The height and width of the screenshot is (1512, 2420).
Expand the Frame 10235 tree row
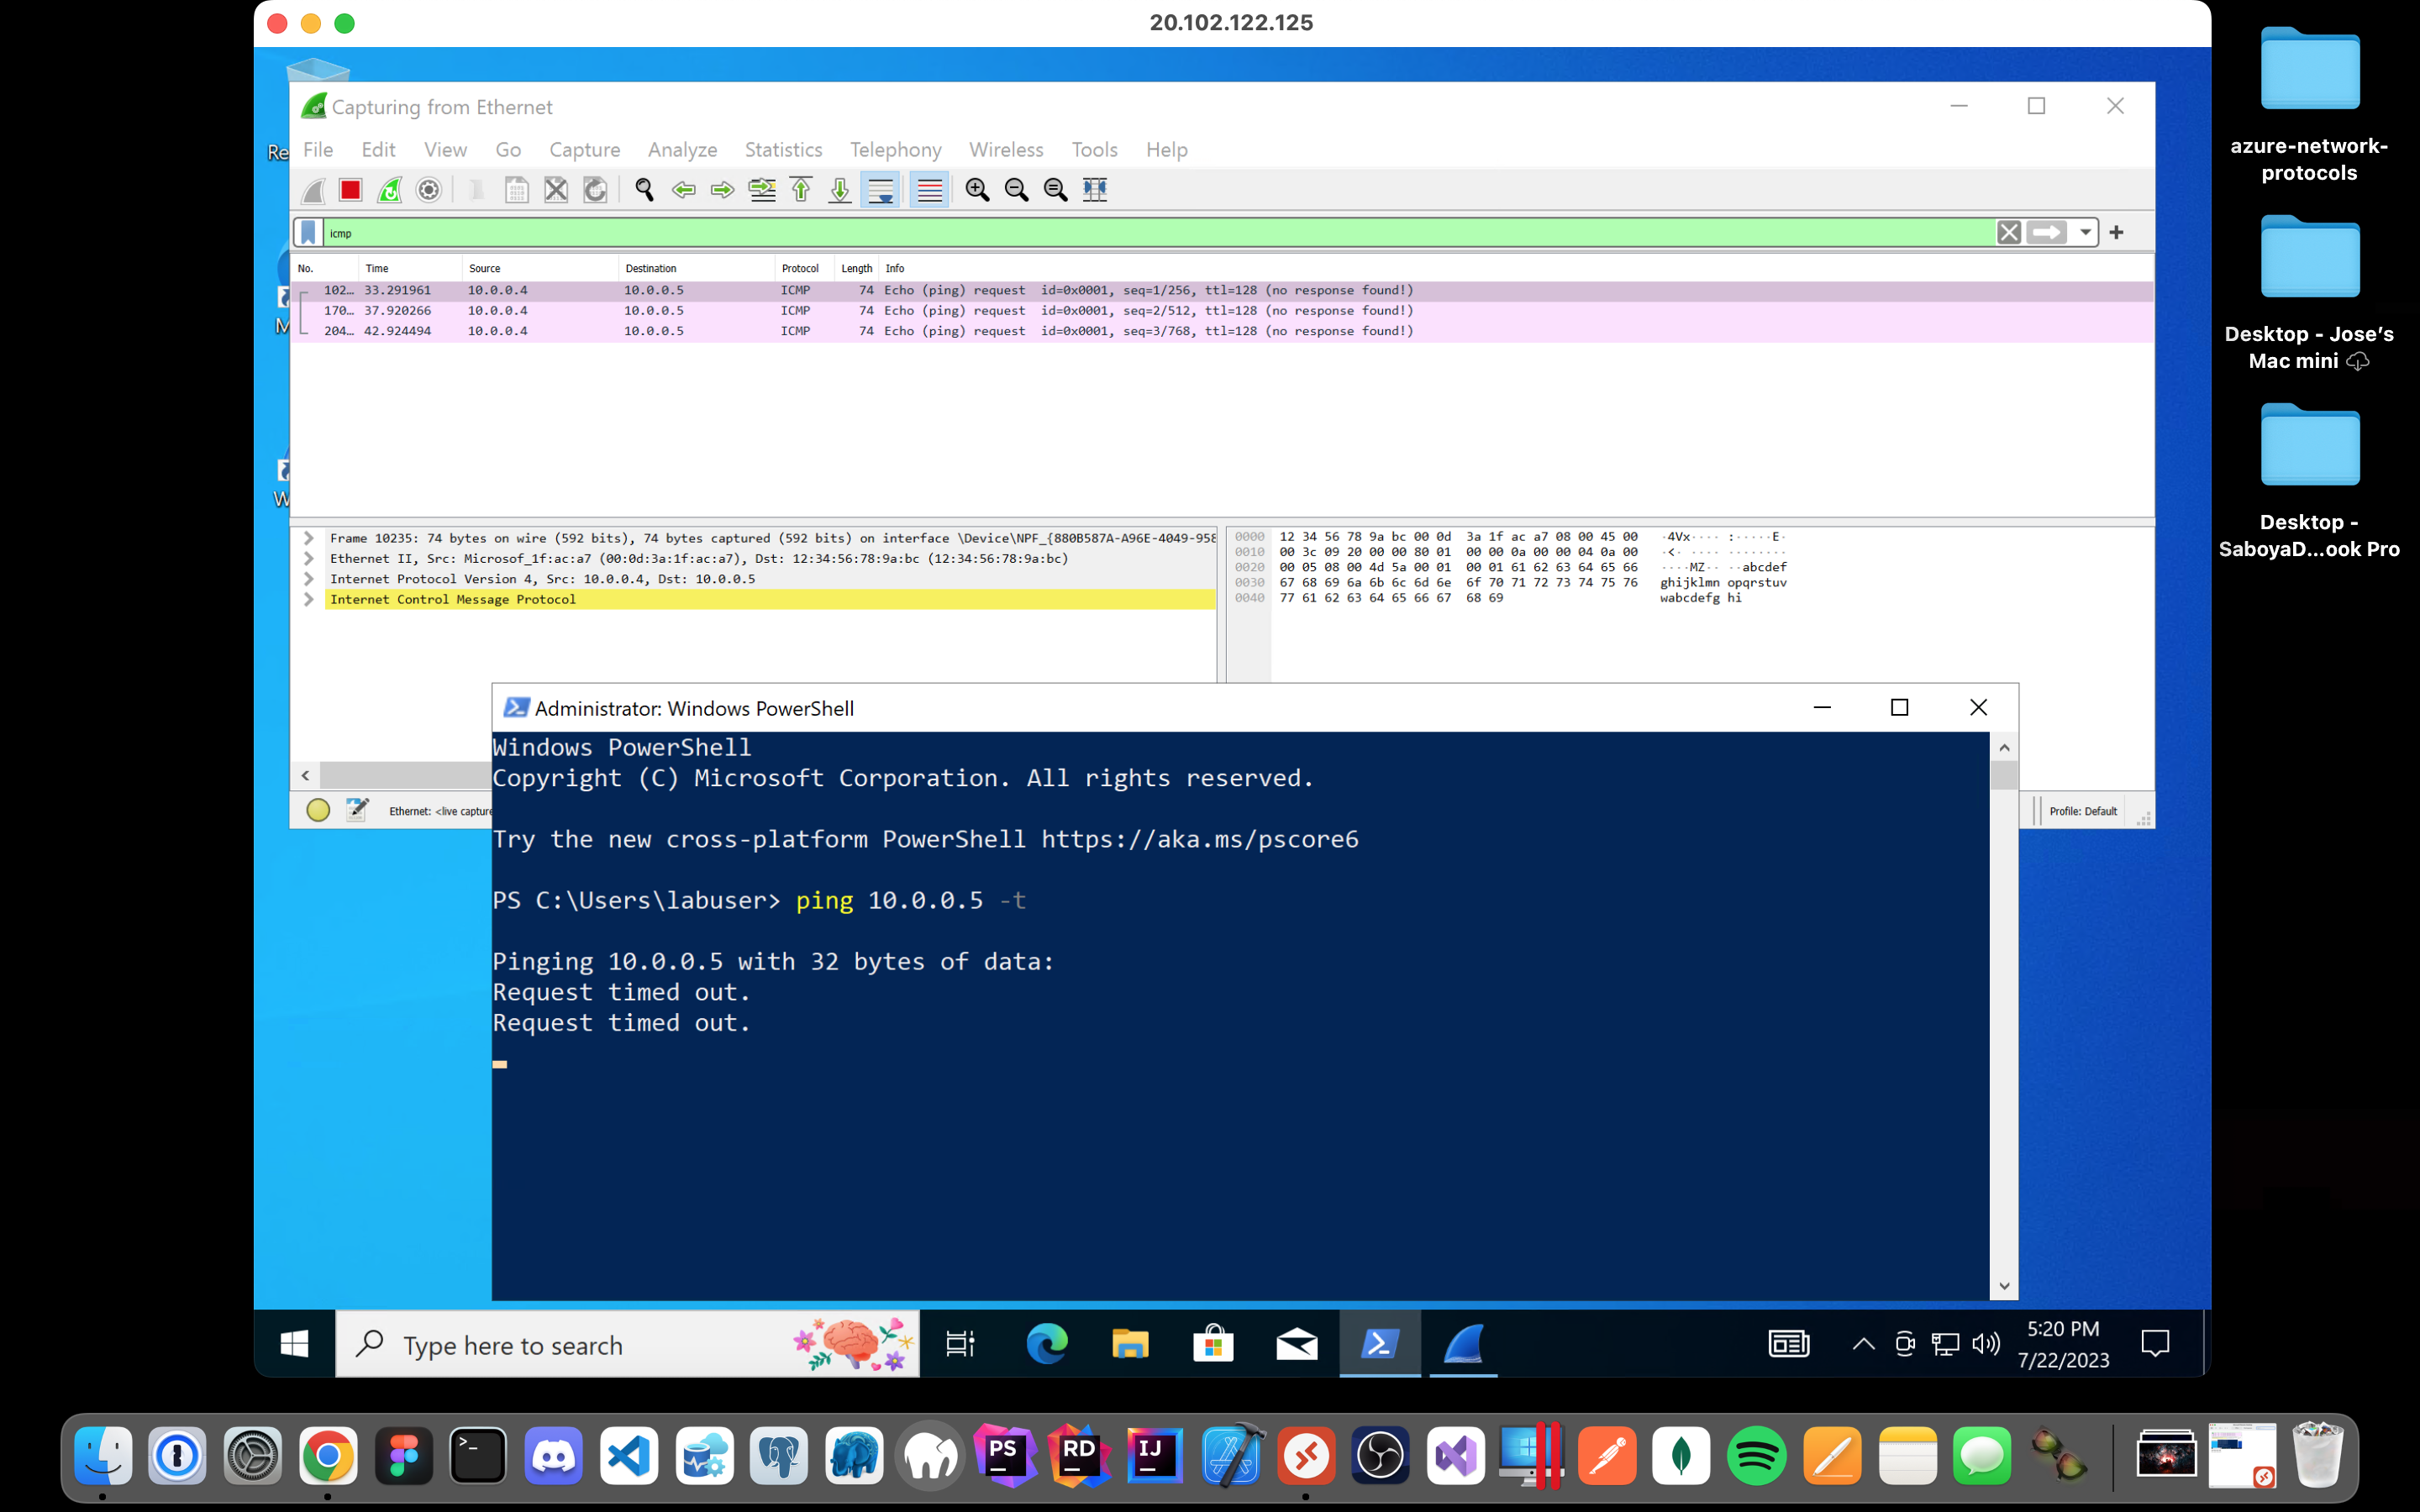309,538
